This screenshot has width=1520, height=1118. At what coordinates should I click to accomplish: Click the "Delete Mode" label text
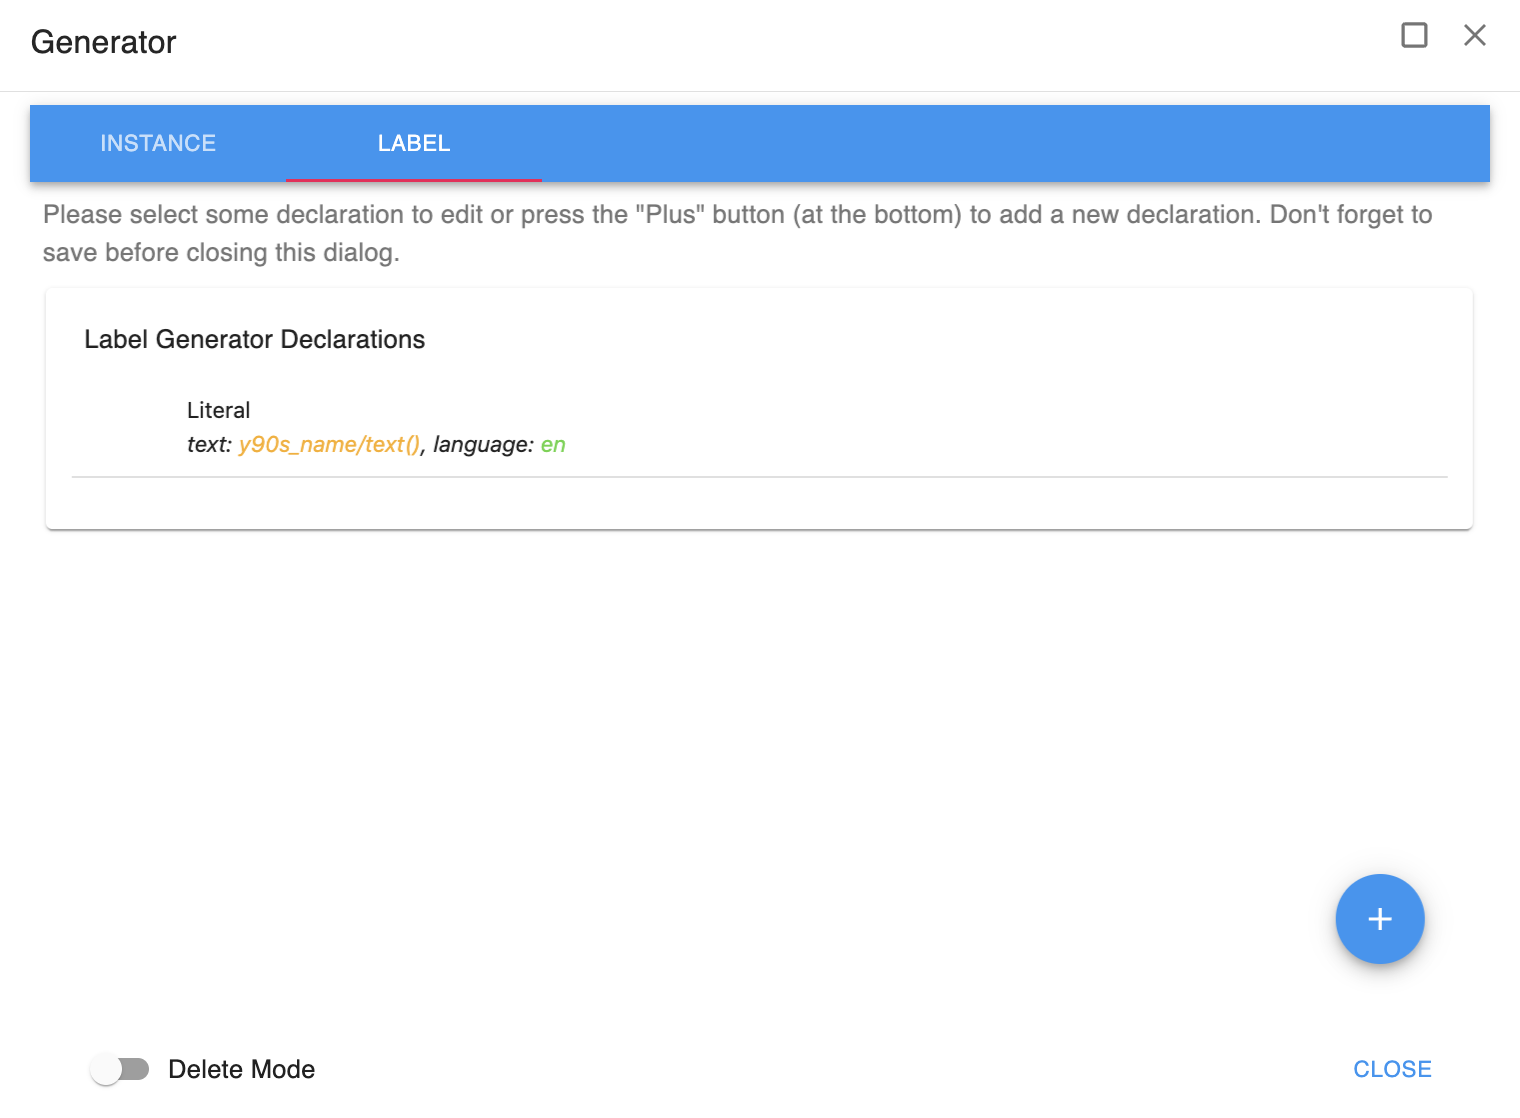pyautogui.click(x=241, y=1069)
